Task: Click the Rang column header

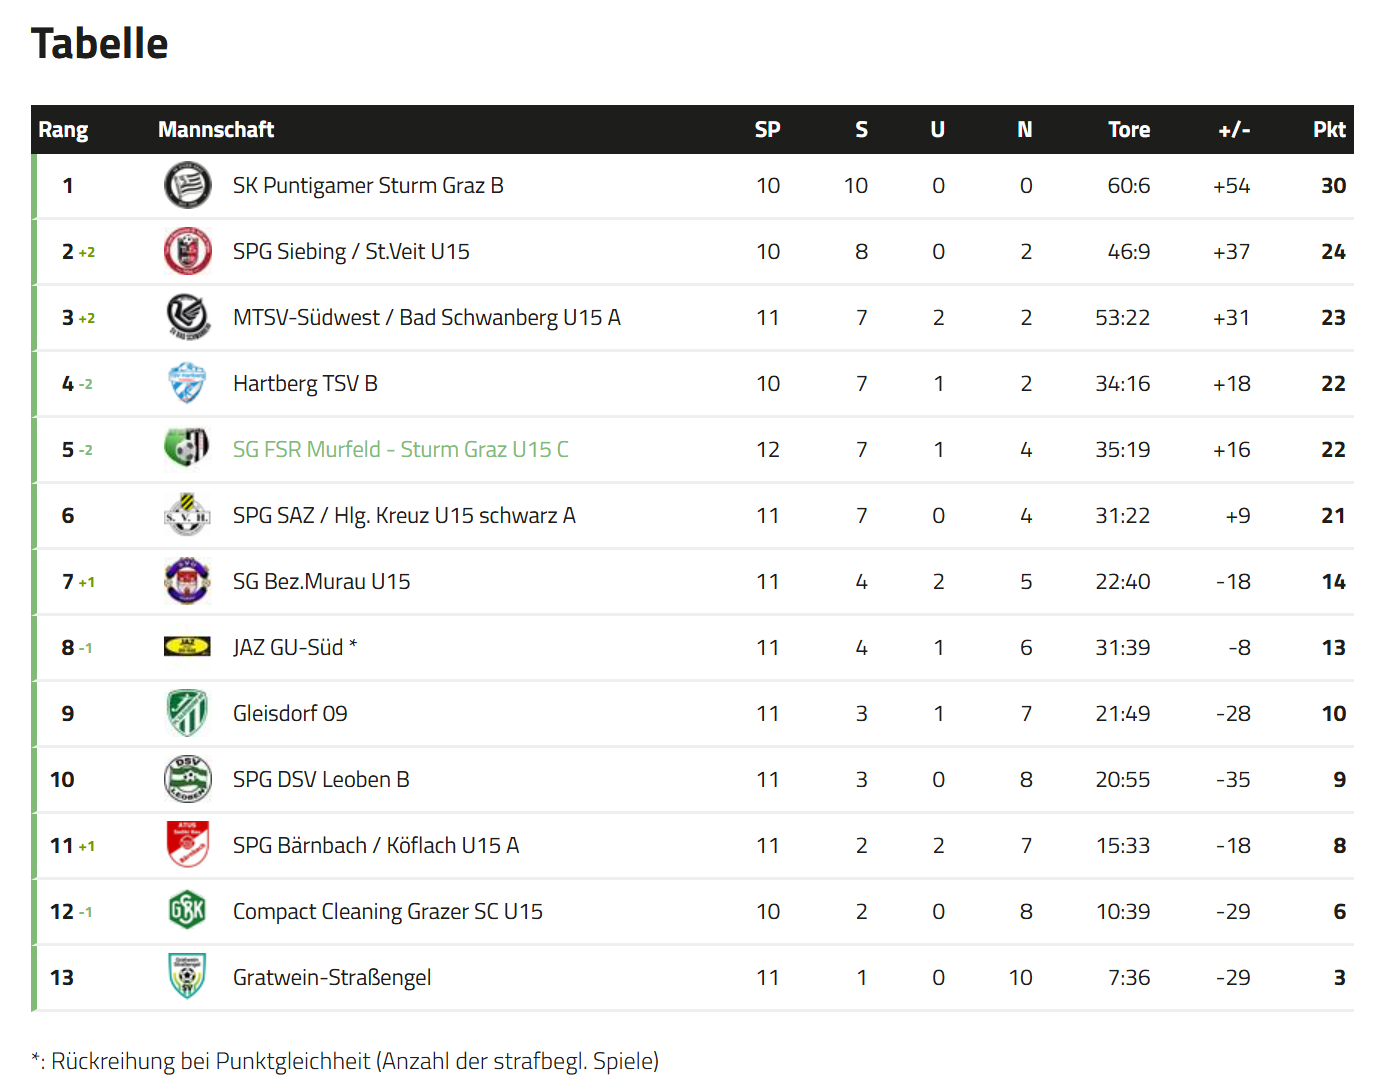Action: (x=63, y=130)
